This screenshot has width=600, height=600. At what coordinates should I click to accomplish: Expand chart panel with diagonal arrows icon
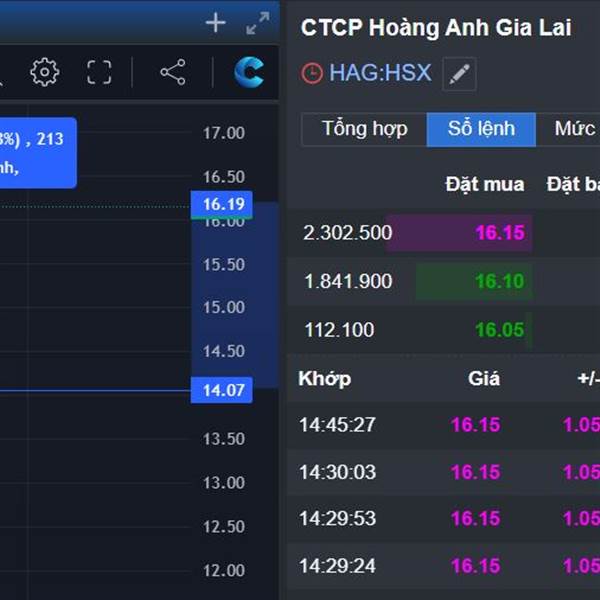[x=258, y=23]
